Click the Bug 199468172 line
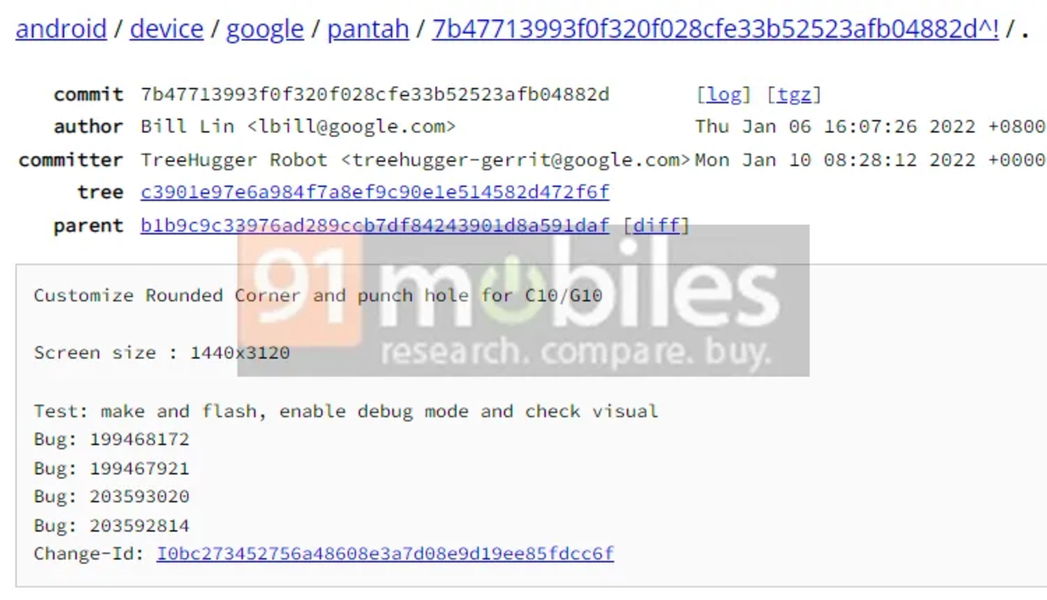 click(112, 439)
